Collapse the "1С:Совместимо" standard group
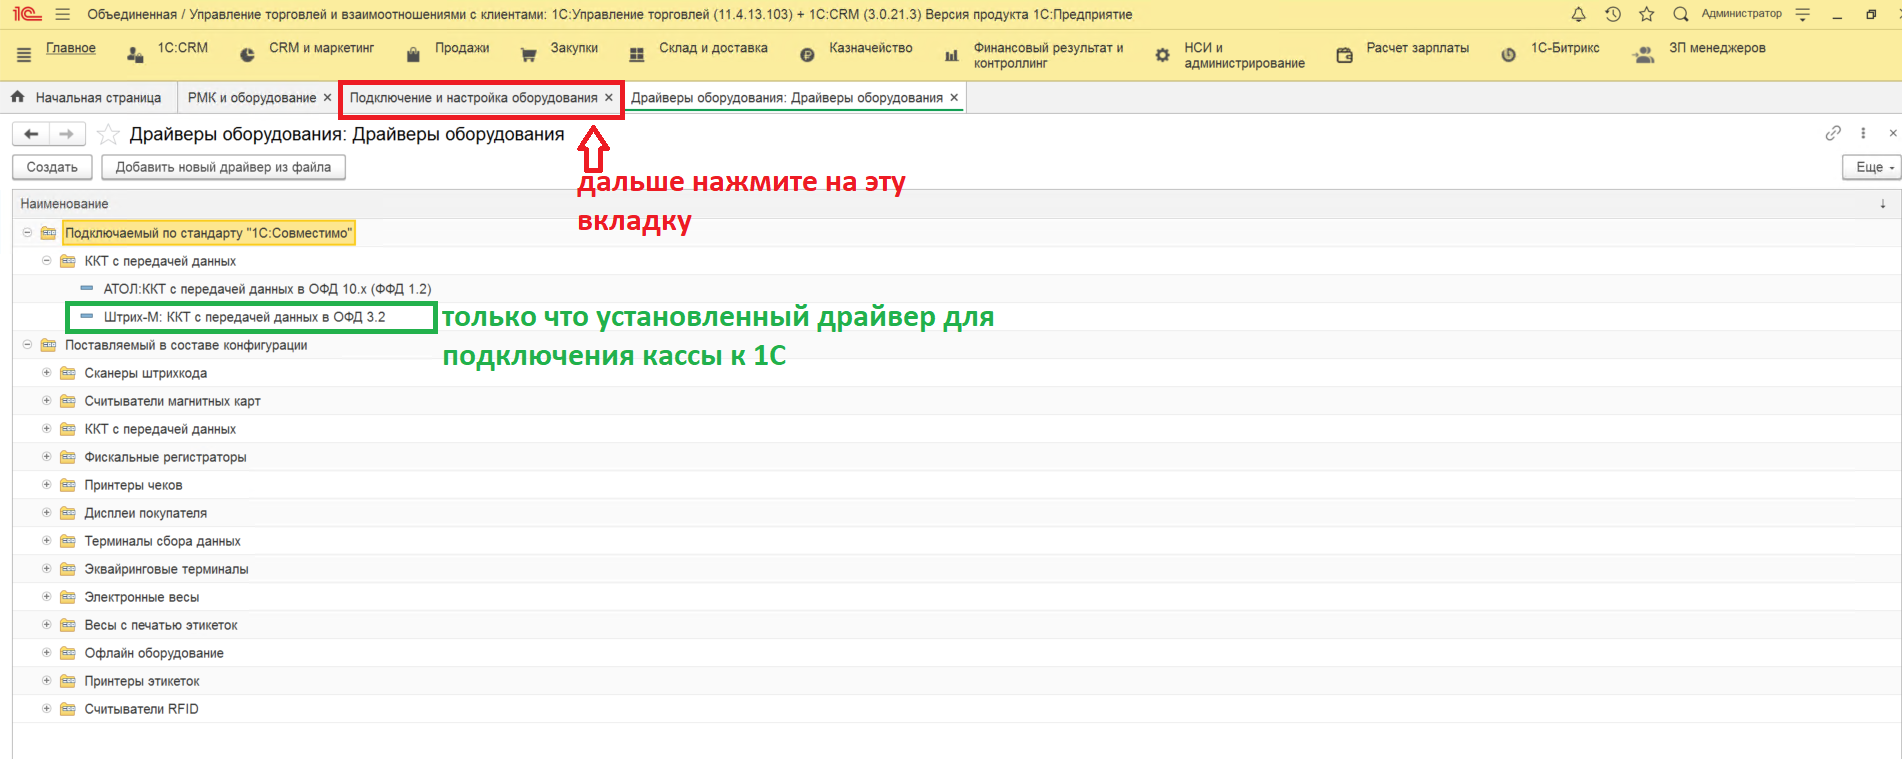The height and width of the screenshot is (759, 1903). [27, 233]
